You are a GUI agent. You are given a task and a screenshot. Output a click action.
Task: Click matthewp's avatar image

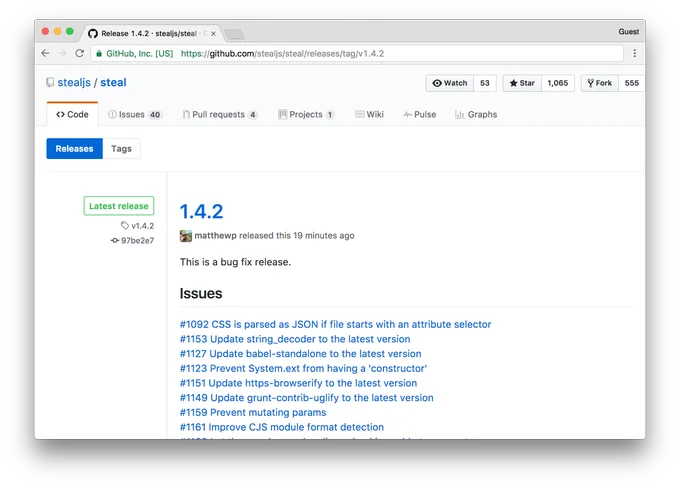point(186,236)
